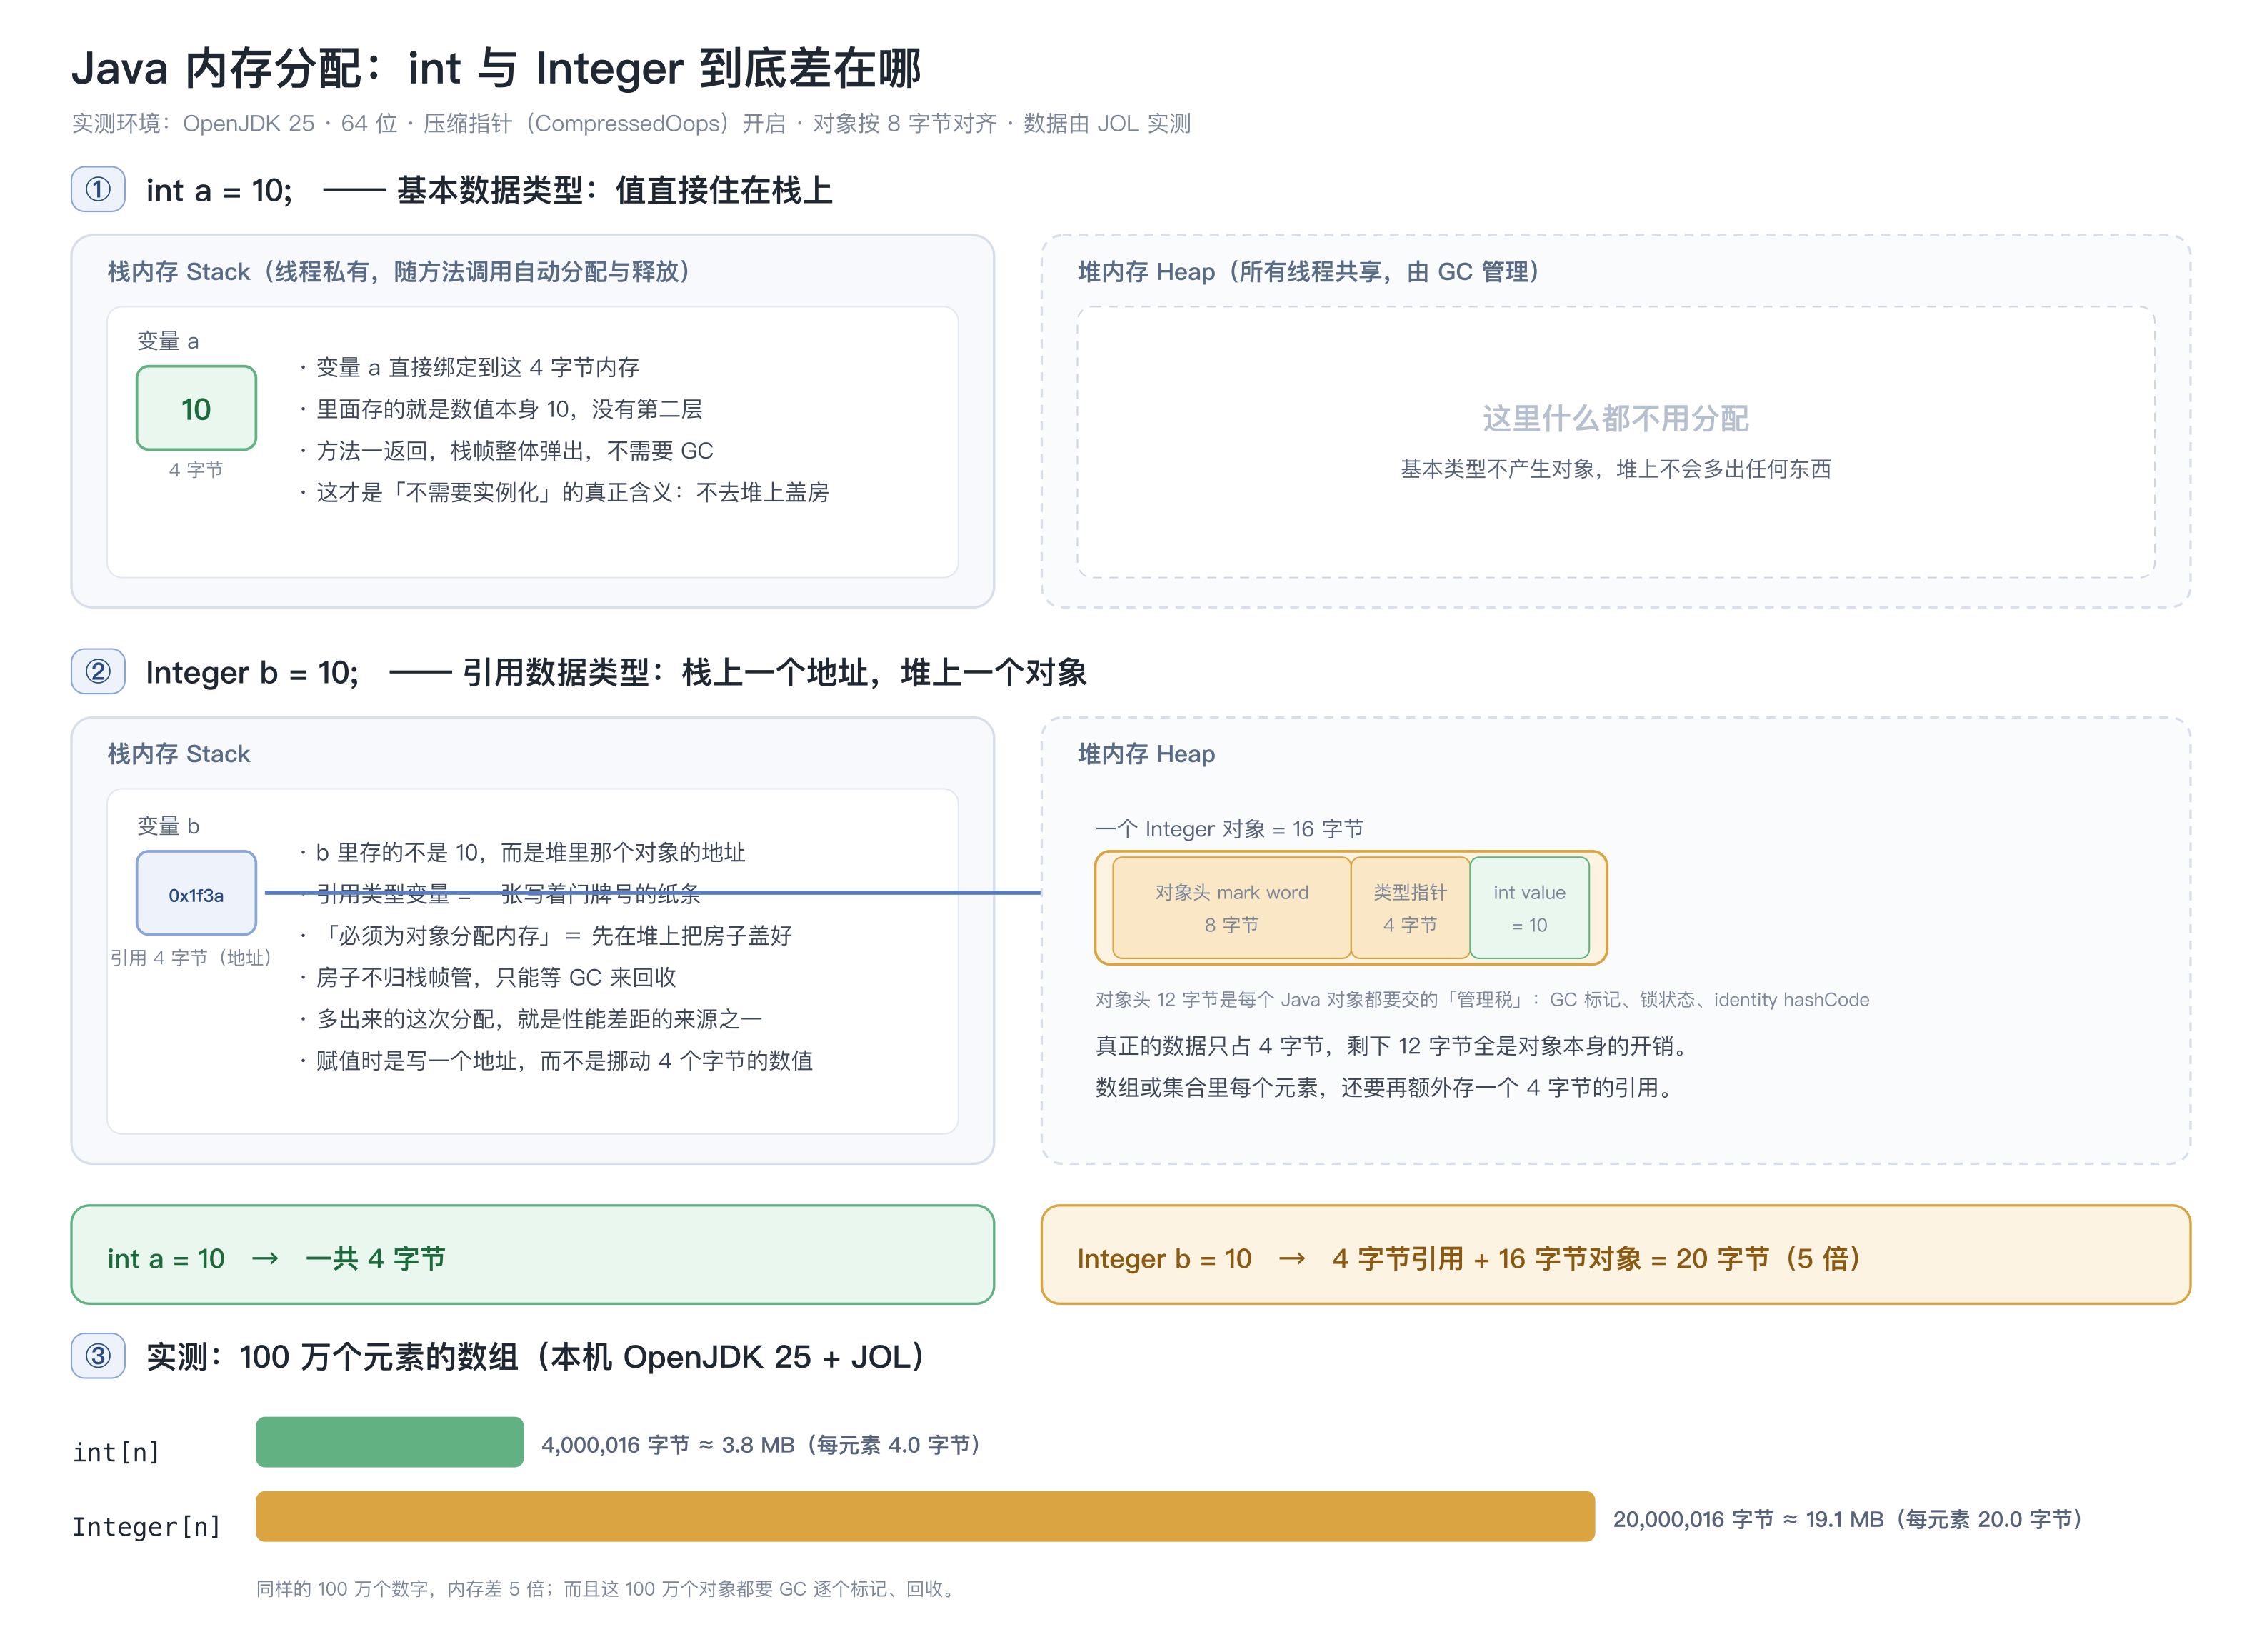Image resolution: width=2262 pixels, height=1652 pixels.
Task: Click the orange Integer[n] memory bar
Action: coord(925,1517)
